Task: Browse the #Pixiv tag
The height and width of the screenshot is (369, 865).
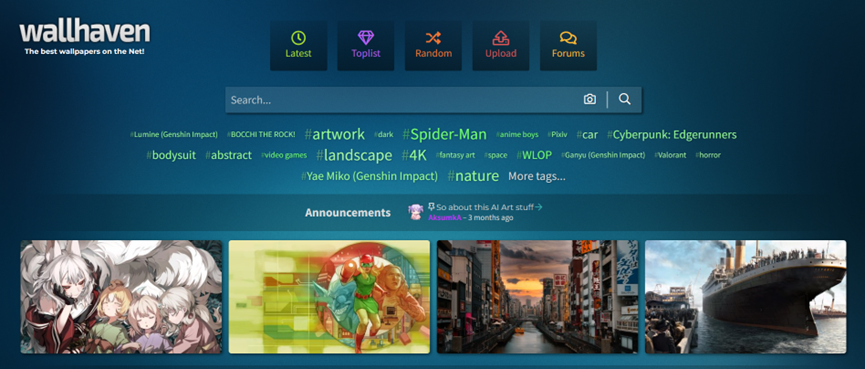Action: point(557,135)
